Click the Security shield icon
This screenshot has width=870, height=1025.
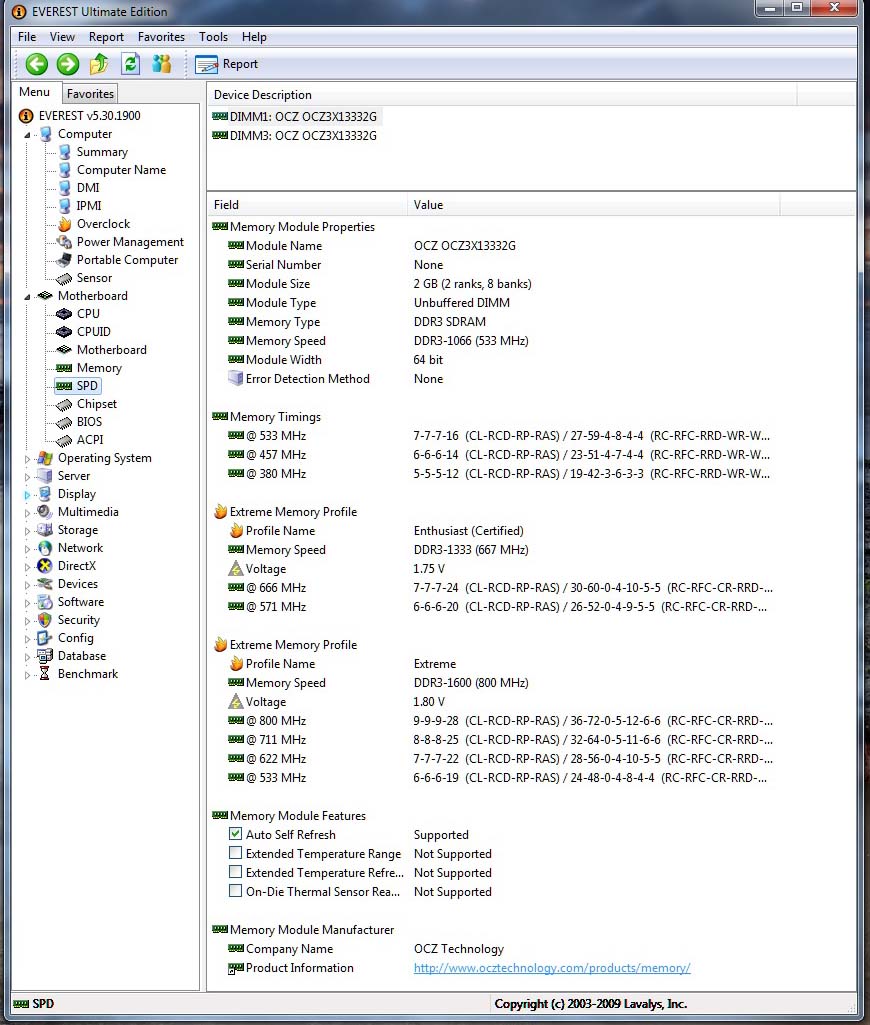[x=44, y=620]
